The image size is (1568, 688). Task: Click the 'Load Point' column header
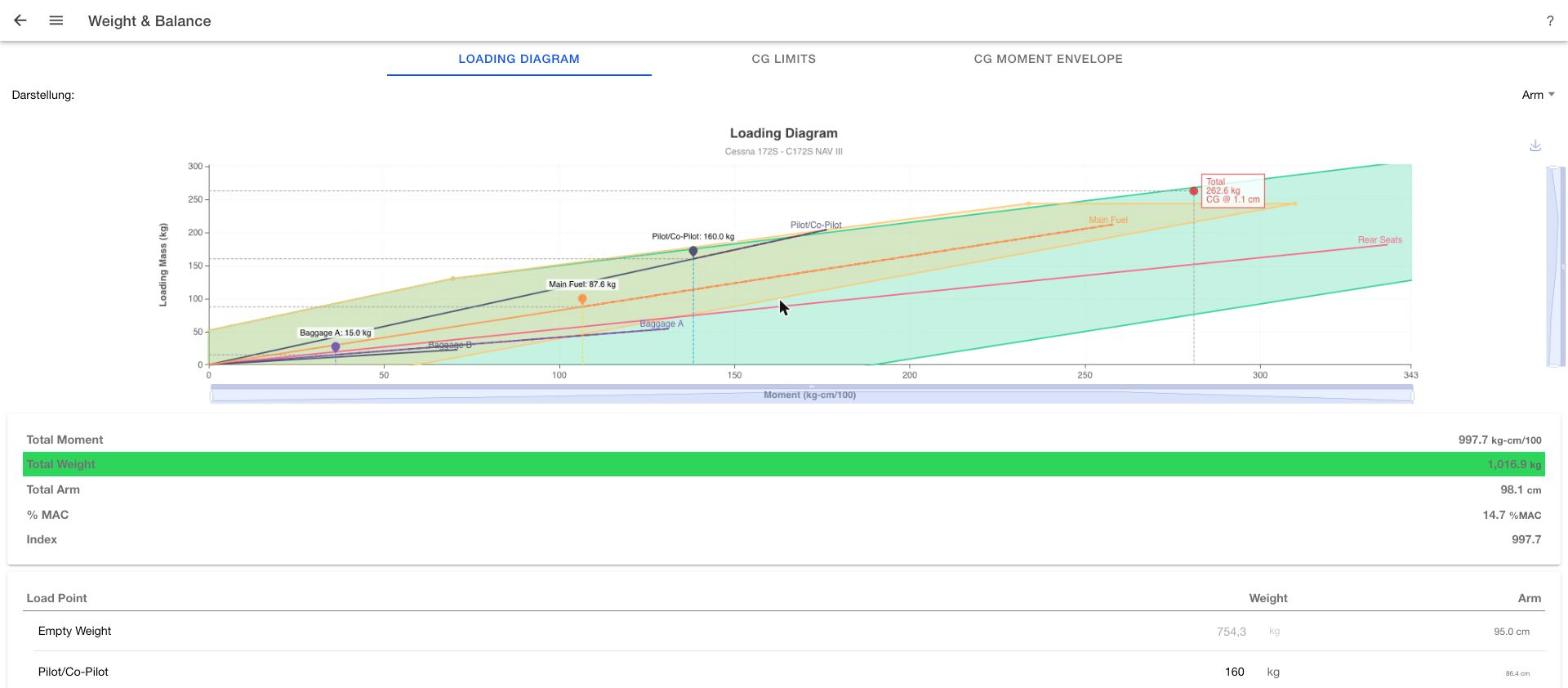[57, 598]
